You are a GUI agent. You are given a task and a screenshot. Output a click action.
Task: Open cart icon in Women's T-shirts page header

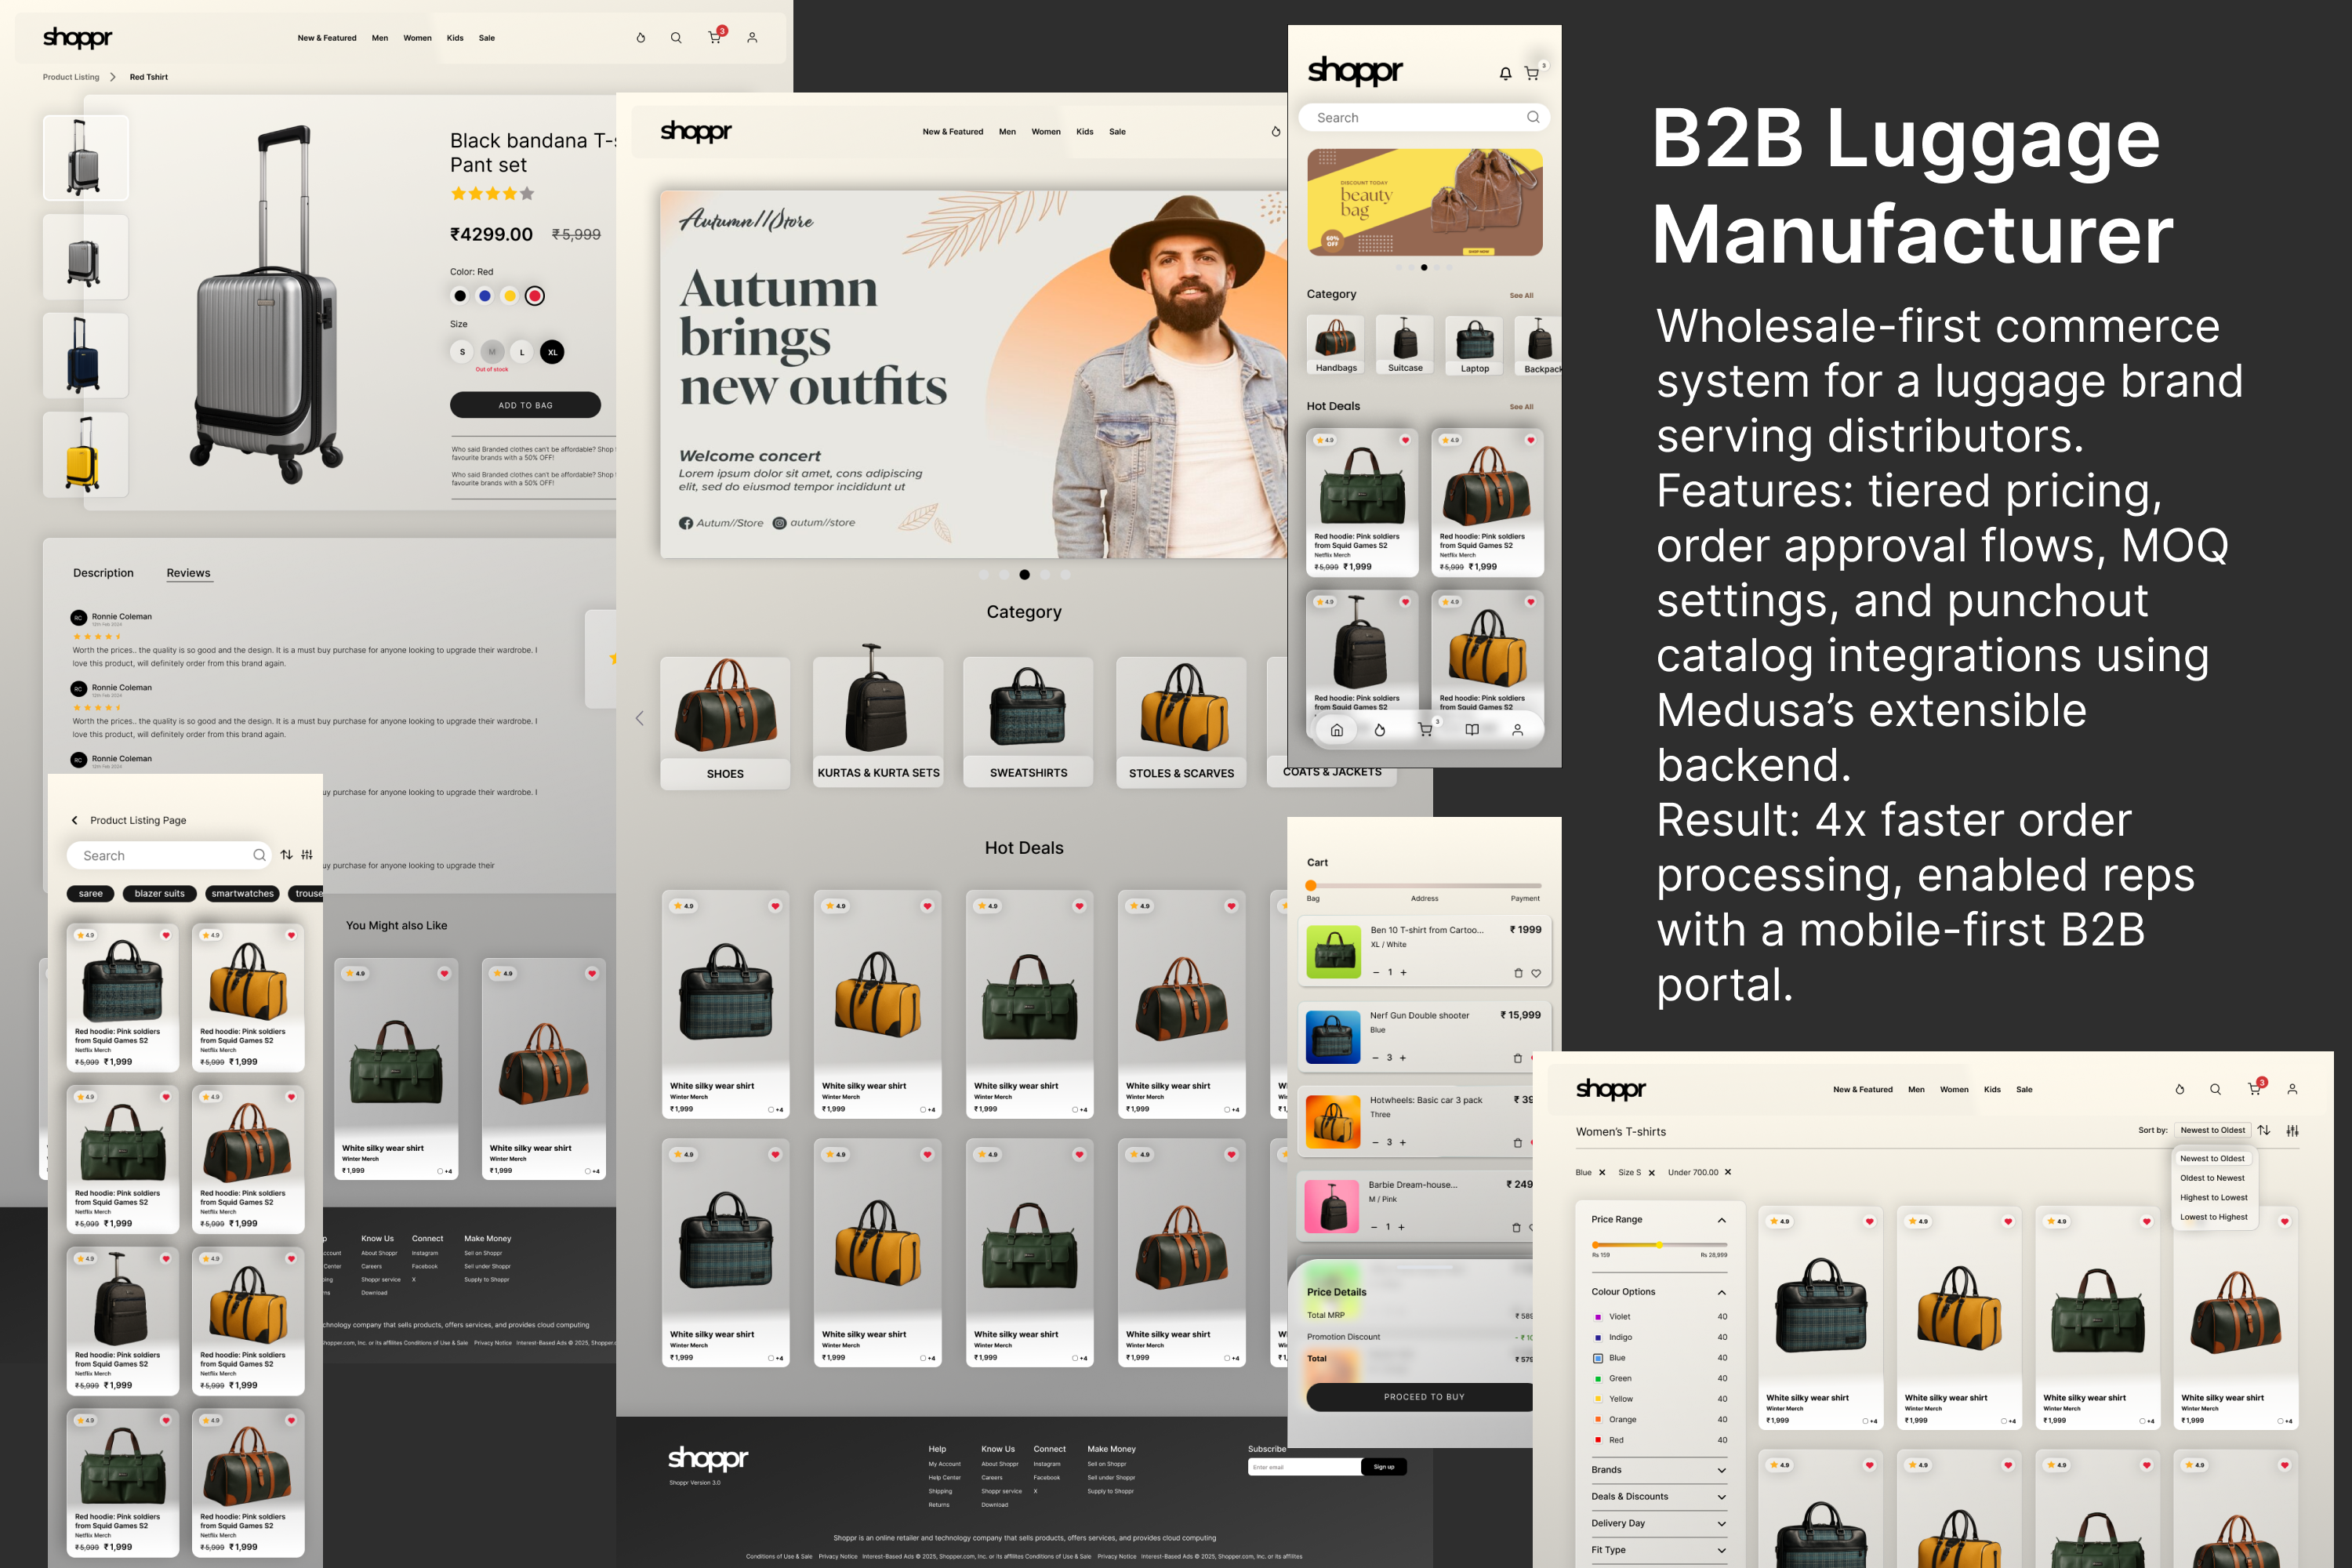(2254, 1088)
